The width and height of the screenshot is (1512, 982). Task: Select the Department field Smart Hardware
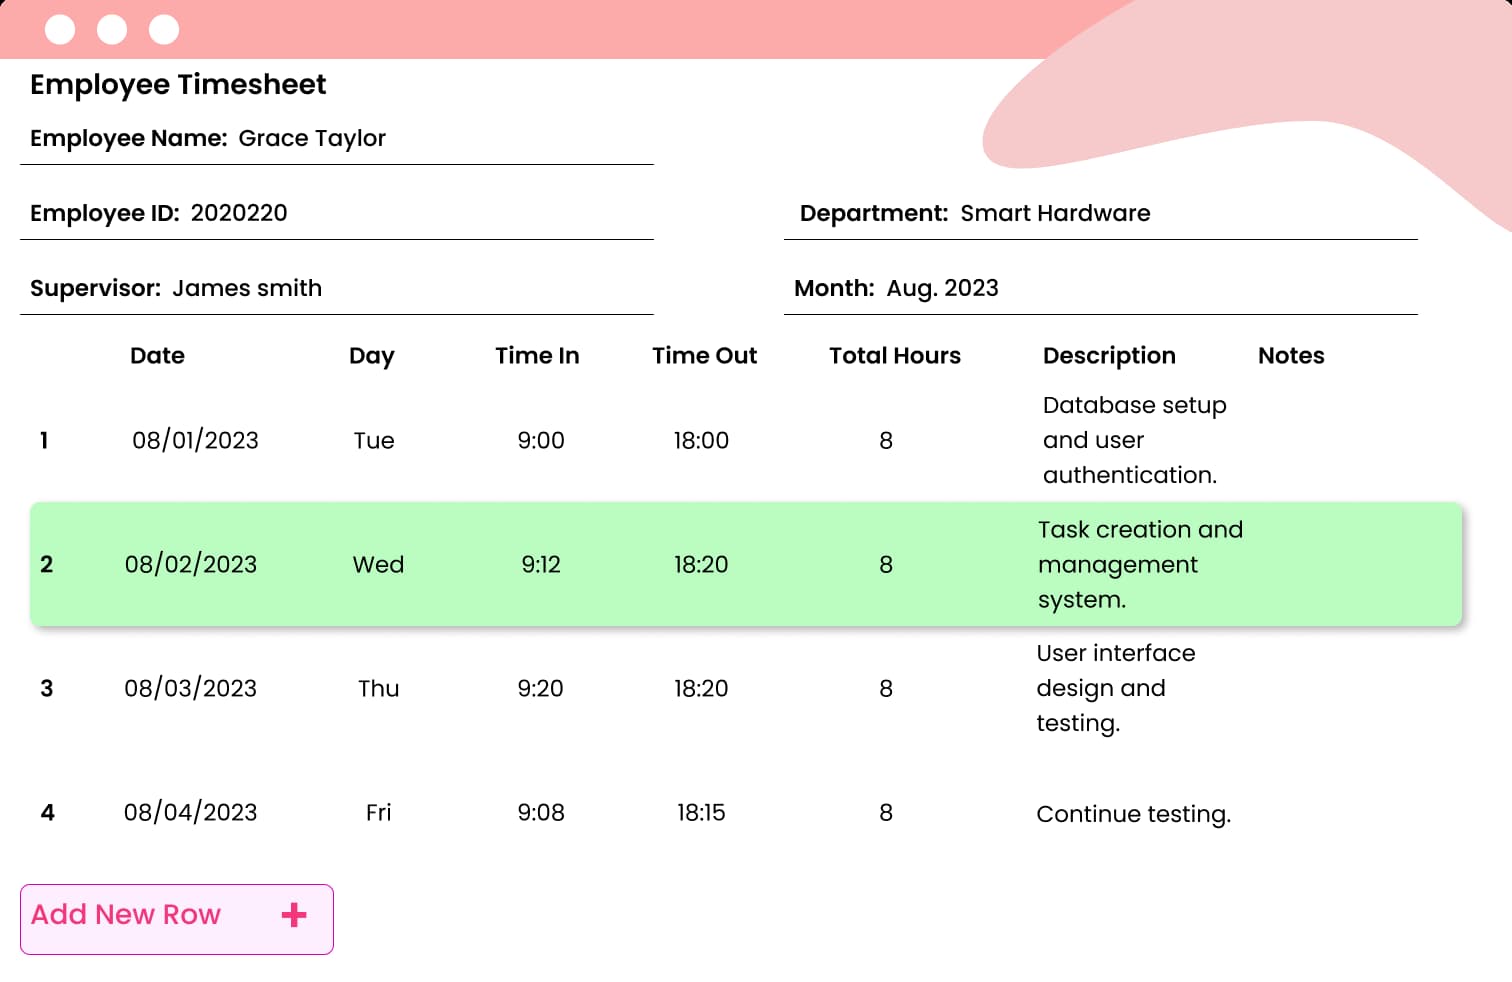(1054, 213)
